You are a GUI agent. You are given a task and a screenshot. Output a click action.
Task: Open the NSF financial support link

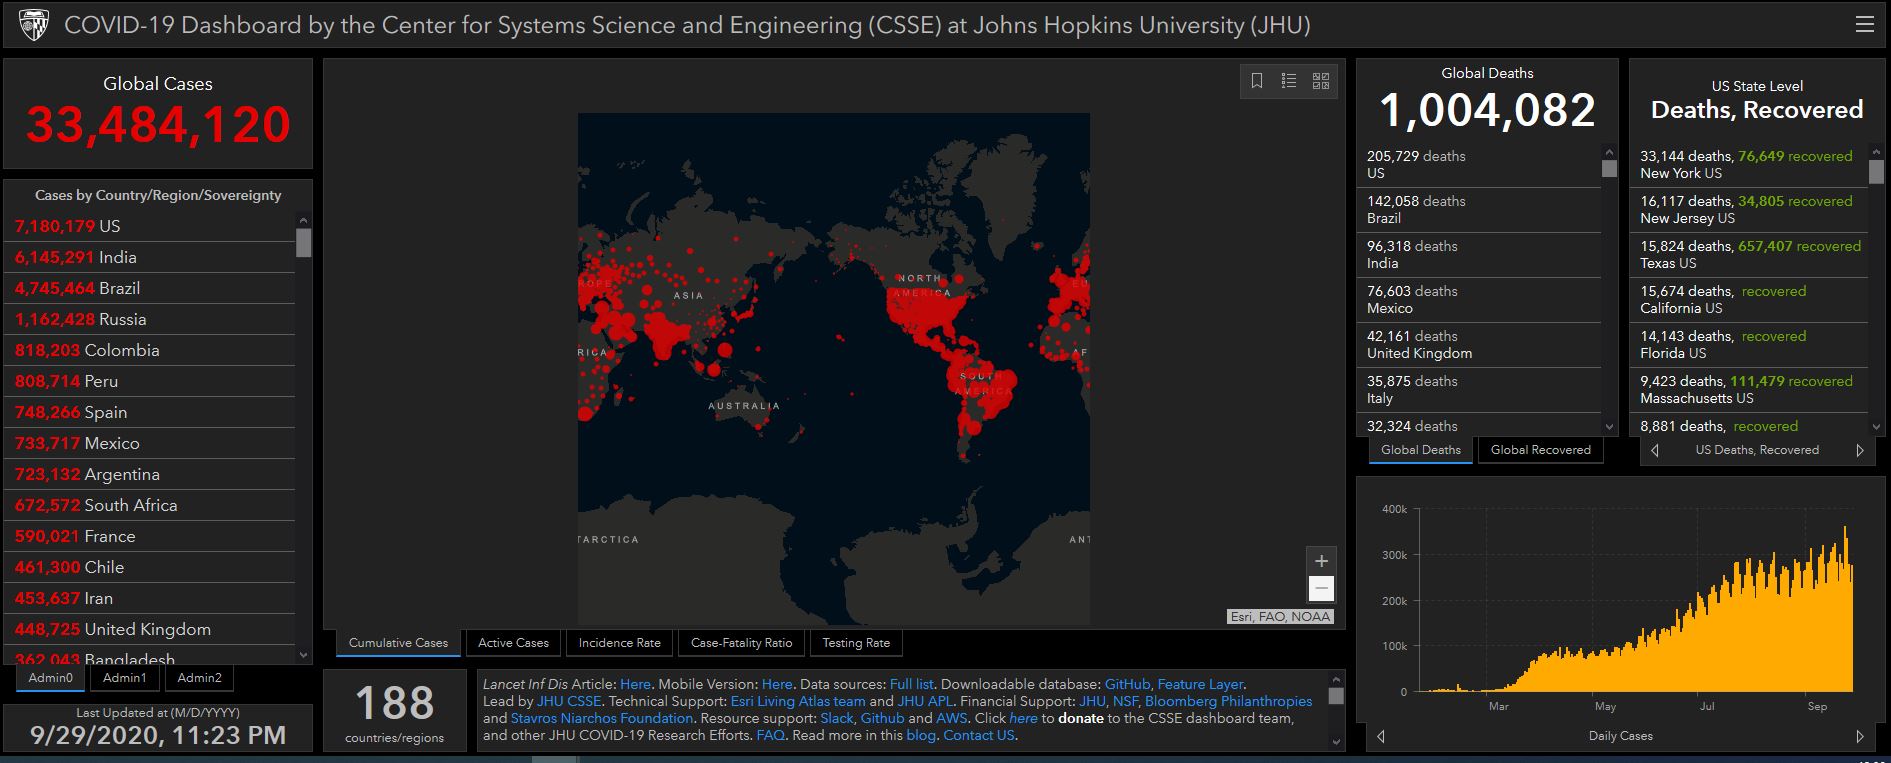point(1125,701)
